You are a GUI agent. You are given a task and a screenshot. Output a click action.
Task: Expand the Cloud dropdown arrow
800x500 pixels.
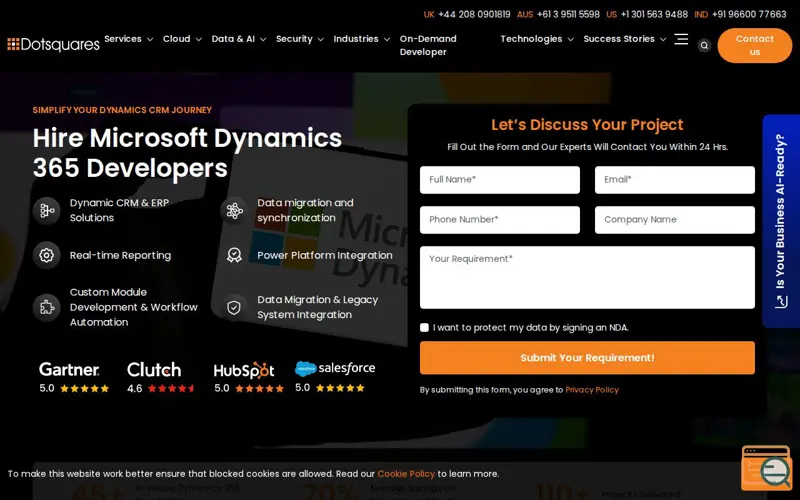(199, 39)
